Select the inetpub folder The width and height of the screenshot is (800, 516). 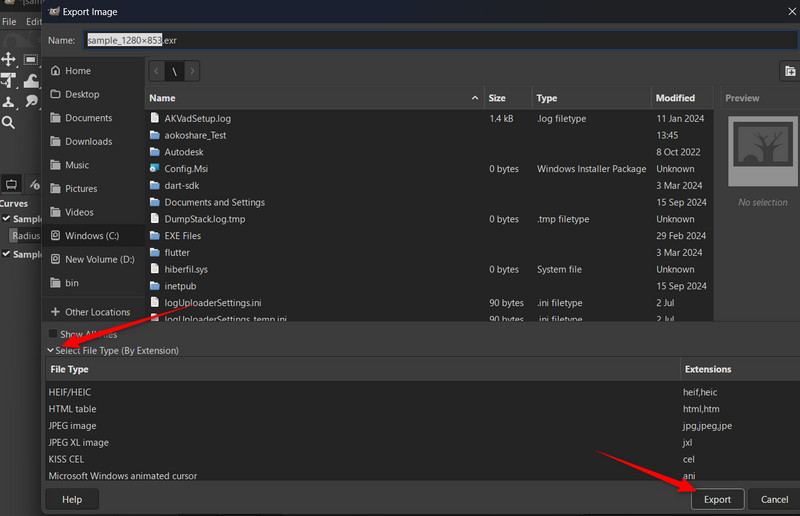(429, 286)
